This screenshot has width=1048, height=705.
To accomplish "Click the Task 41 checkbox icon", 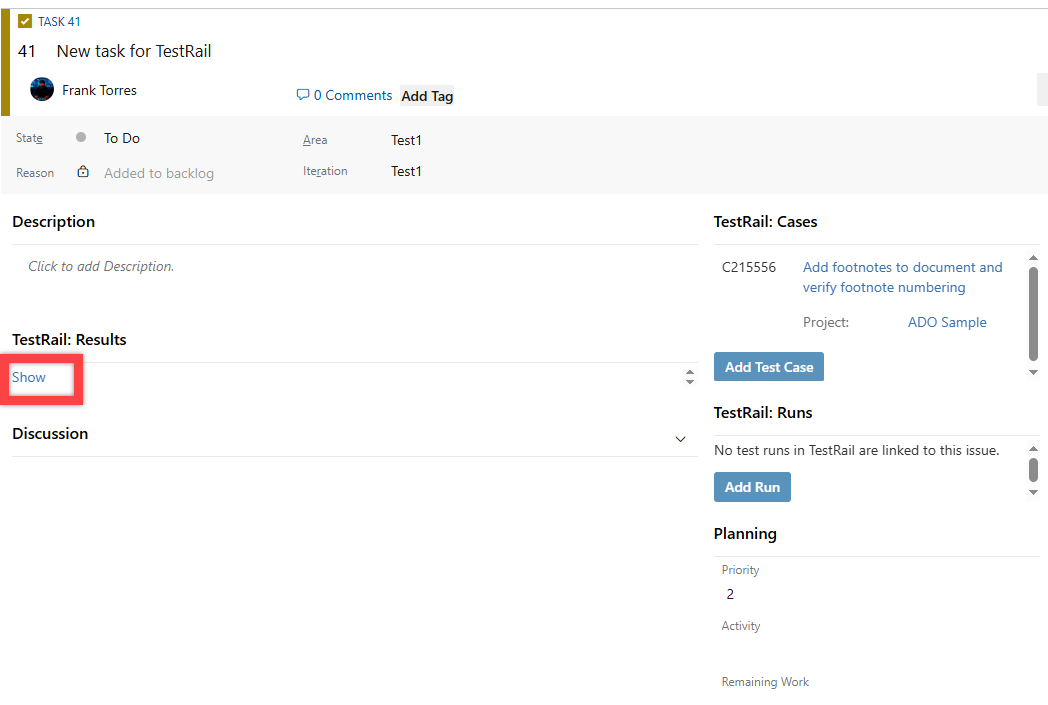I will (25, 21).
